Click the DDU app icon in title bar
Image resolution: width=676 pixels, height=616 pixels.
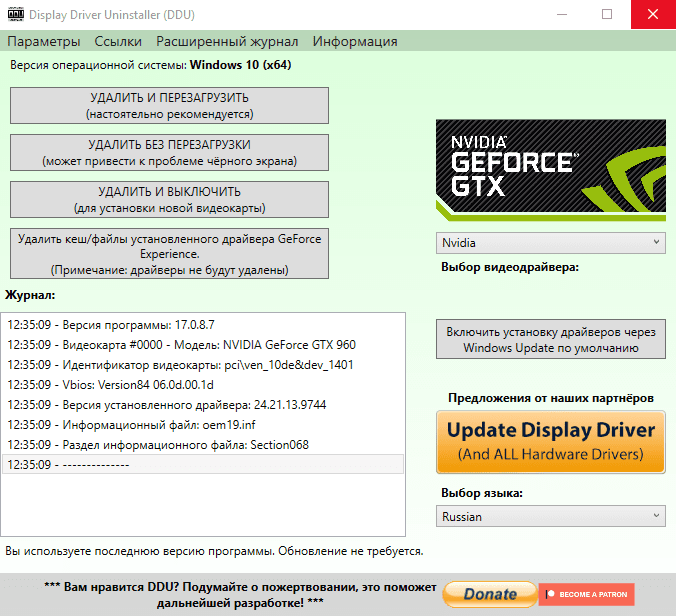(16, 14)
